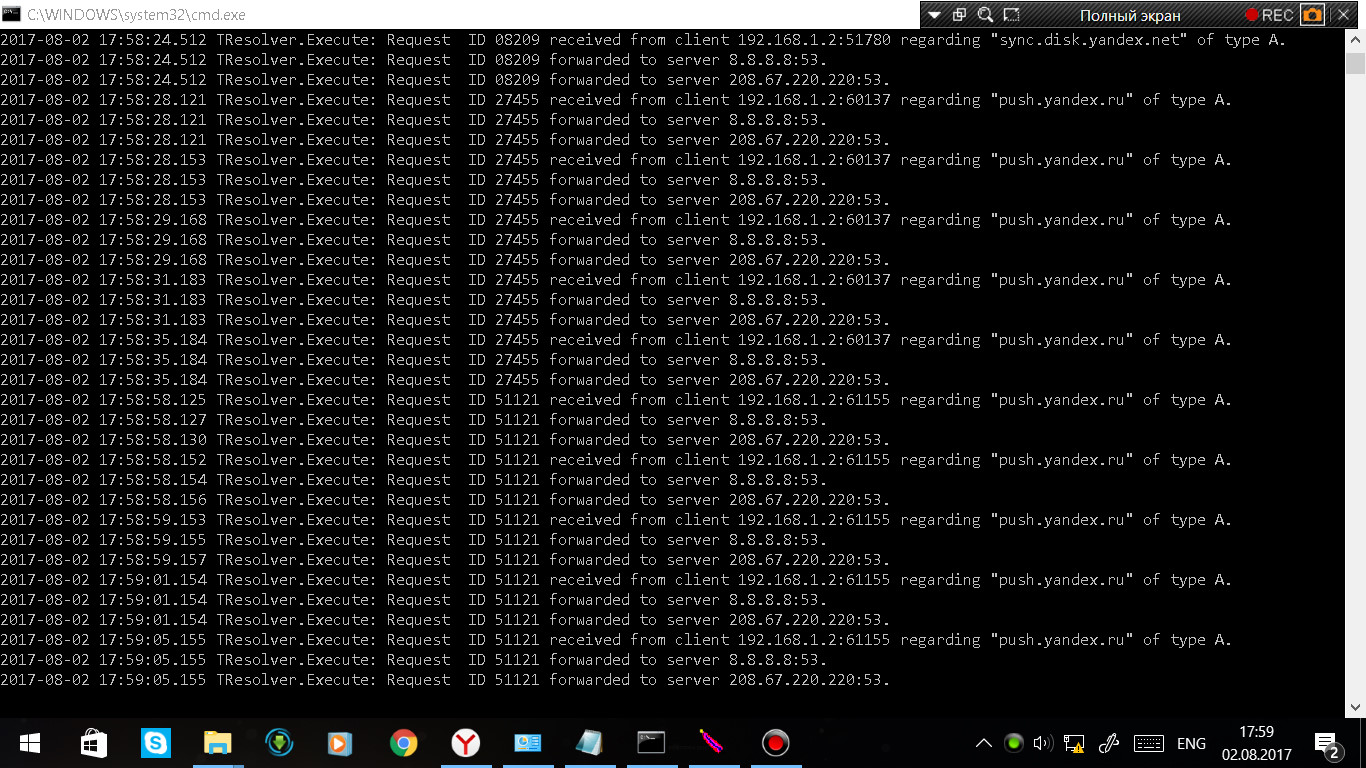Open the volume control in system tray
The width and height of the screenshot is (1366, 768).
pyautogui.click(x=1043, y=743)
